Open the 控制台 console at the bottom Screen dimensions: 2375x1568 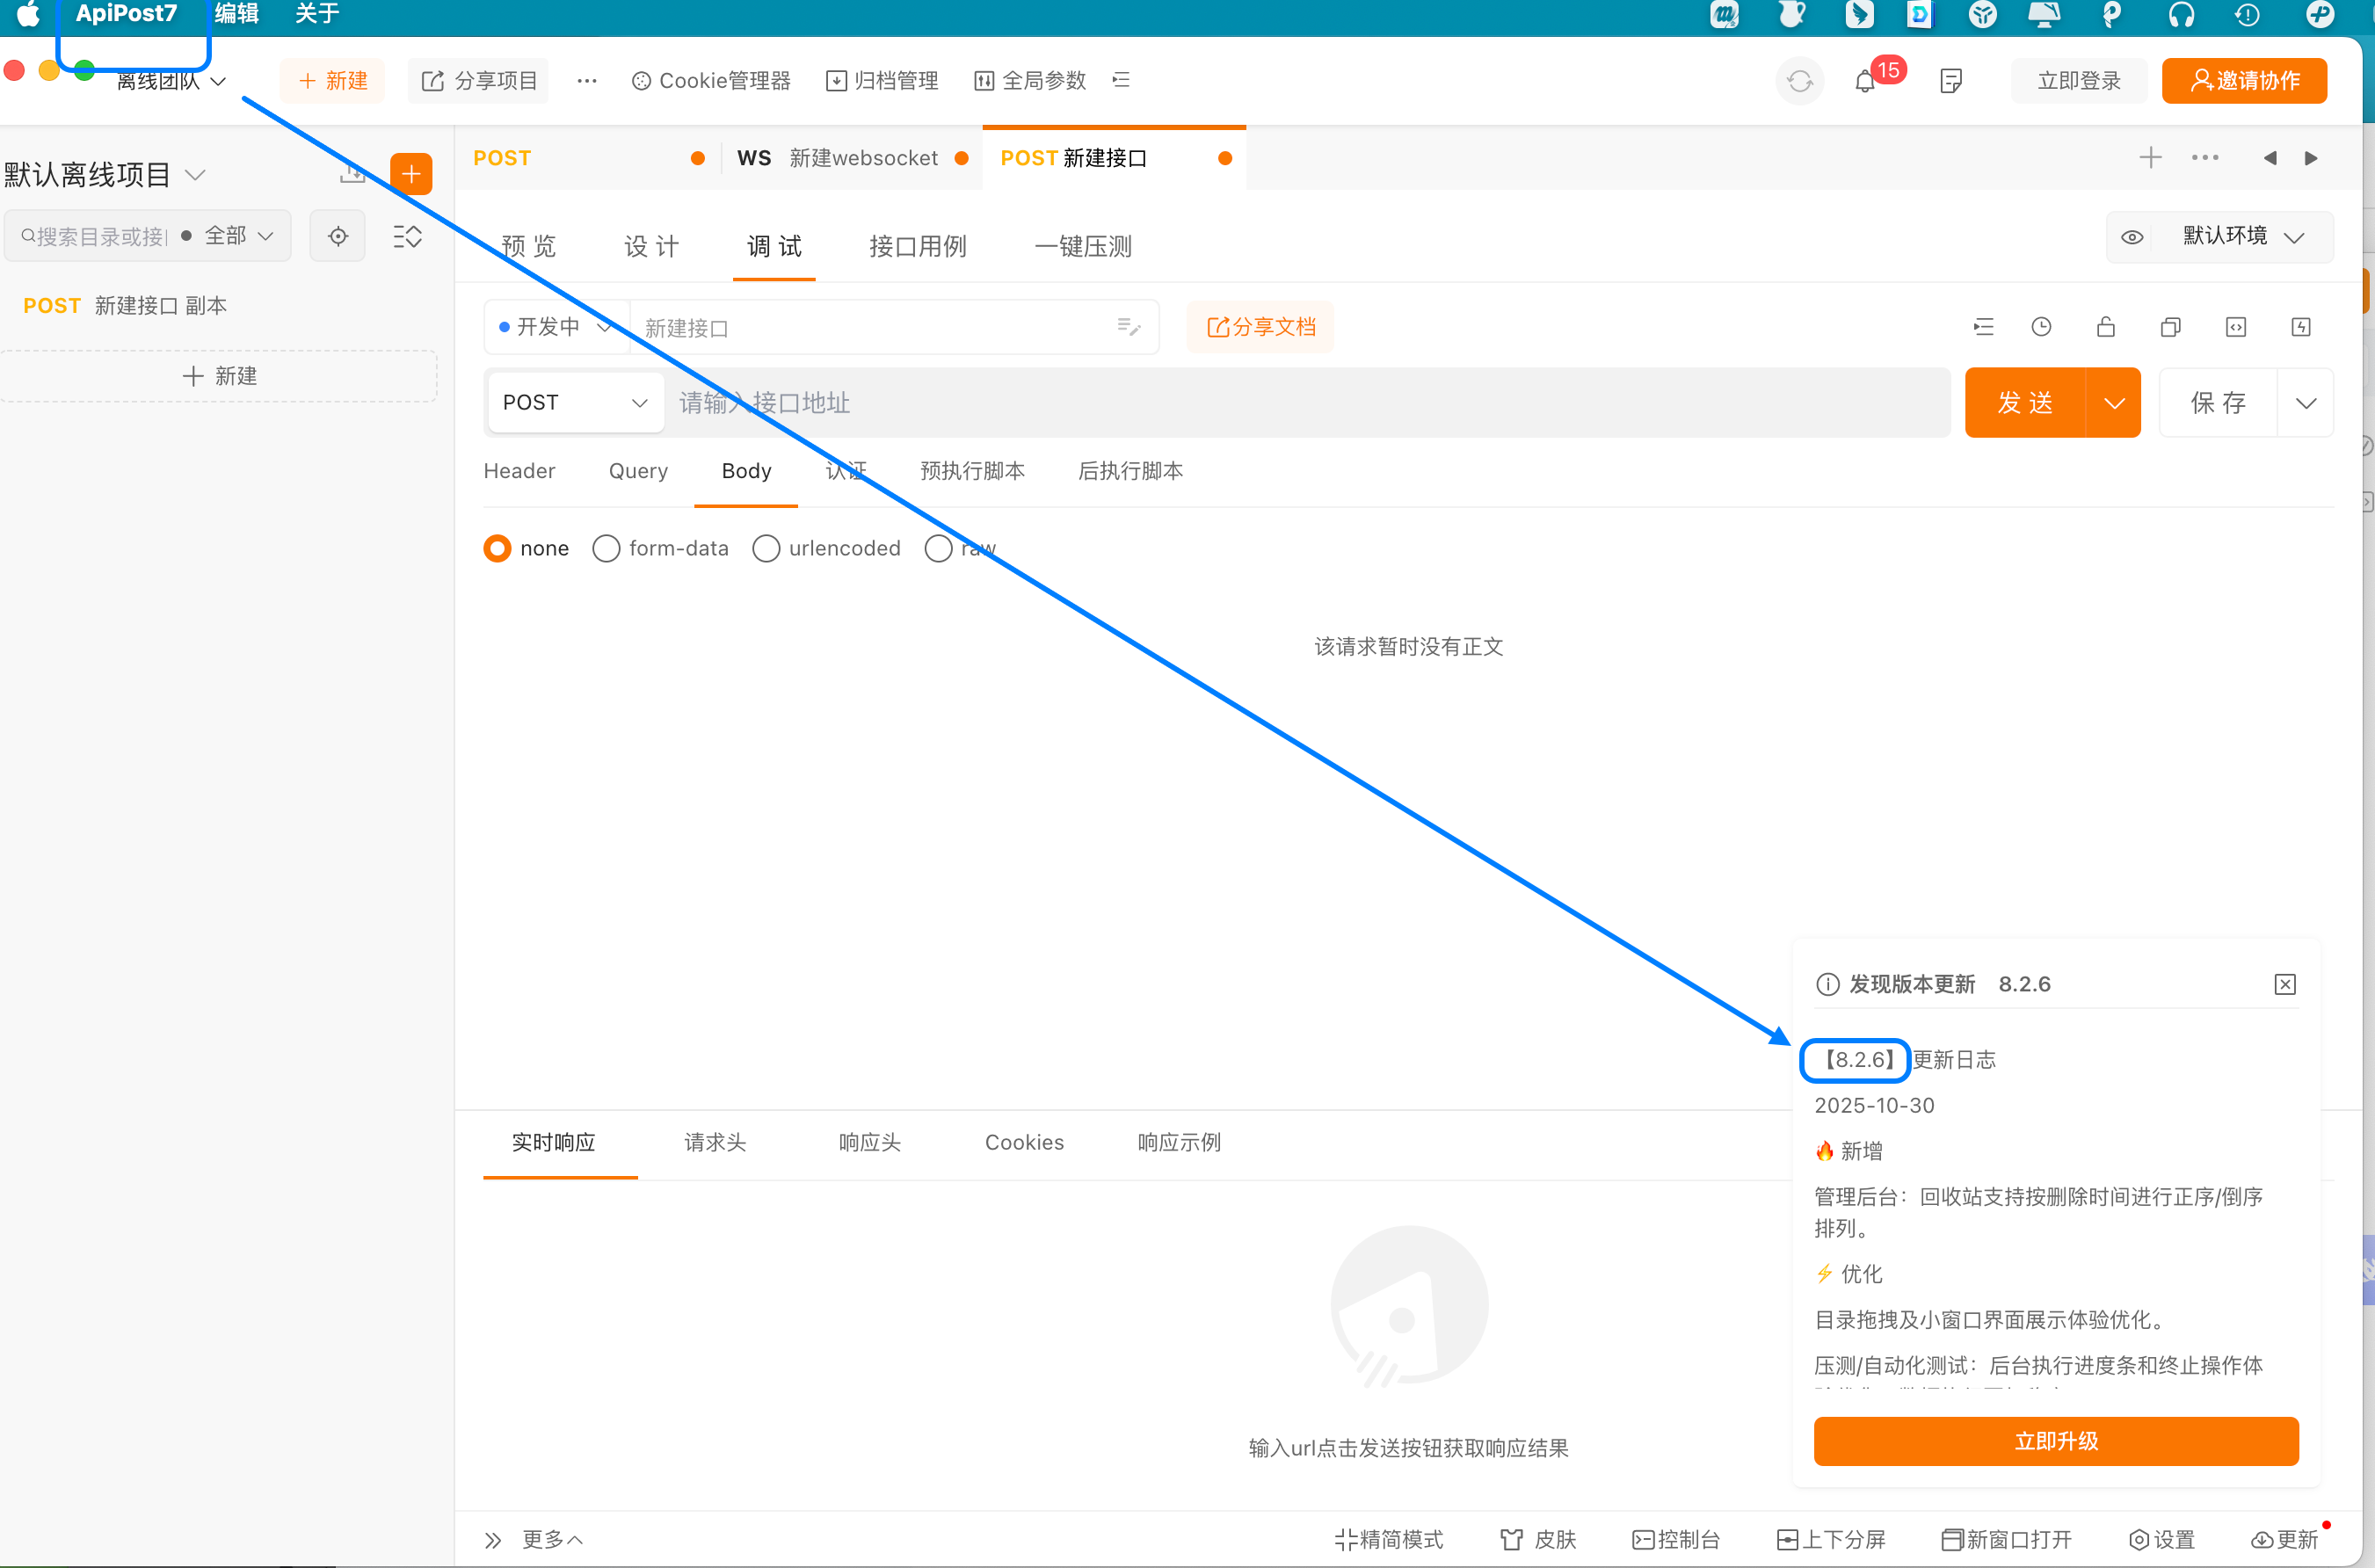click(x=1677, y=1539)
